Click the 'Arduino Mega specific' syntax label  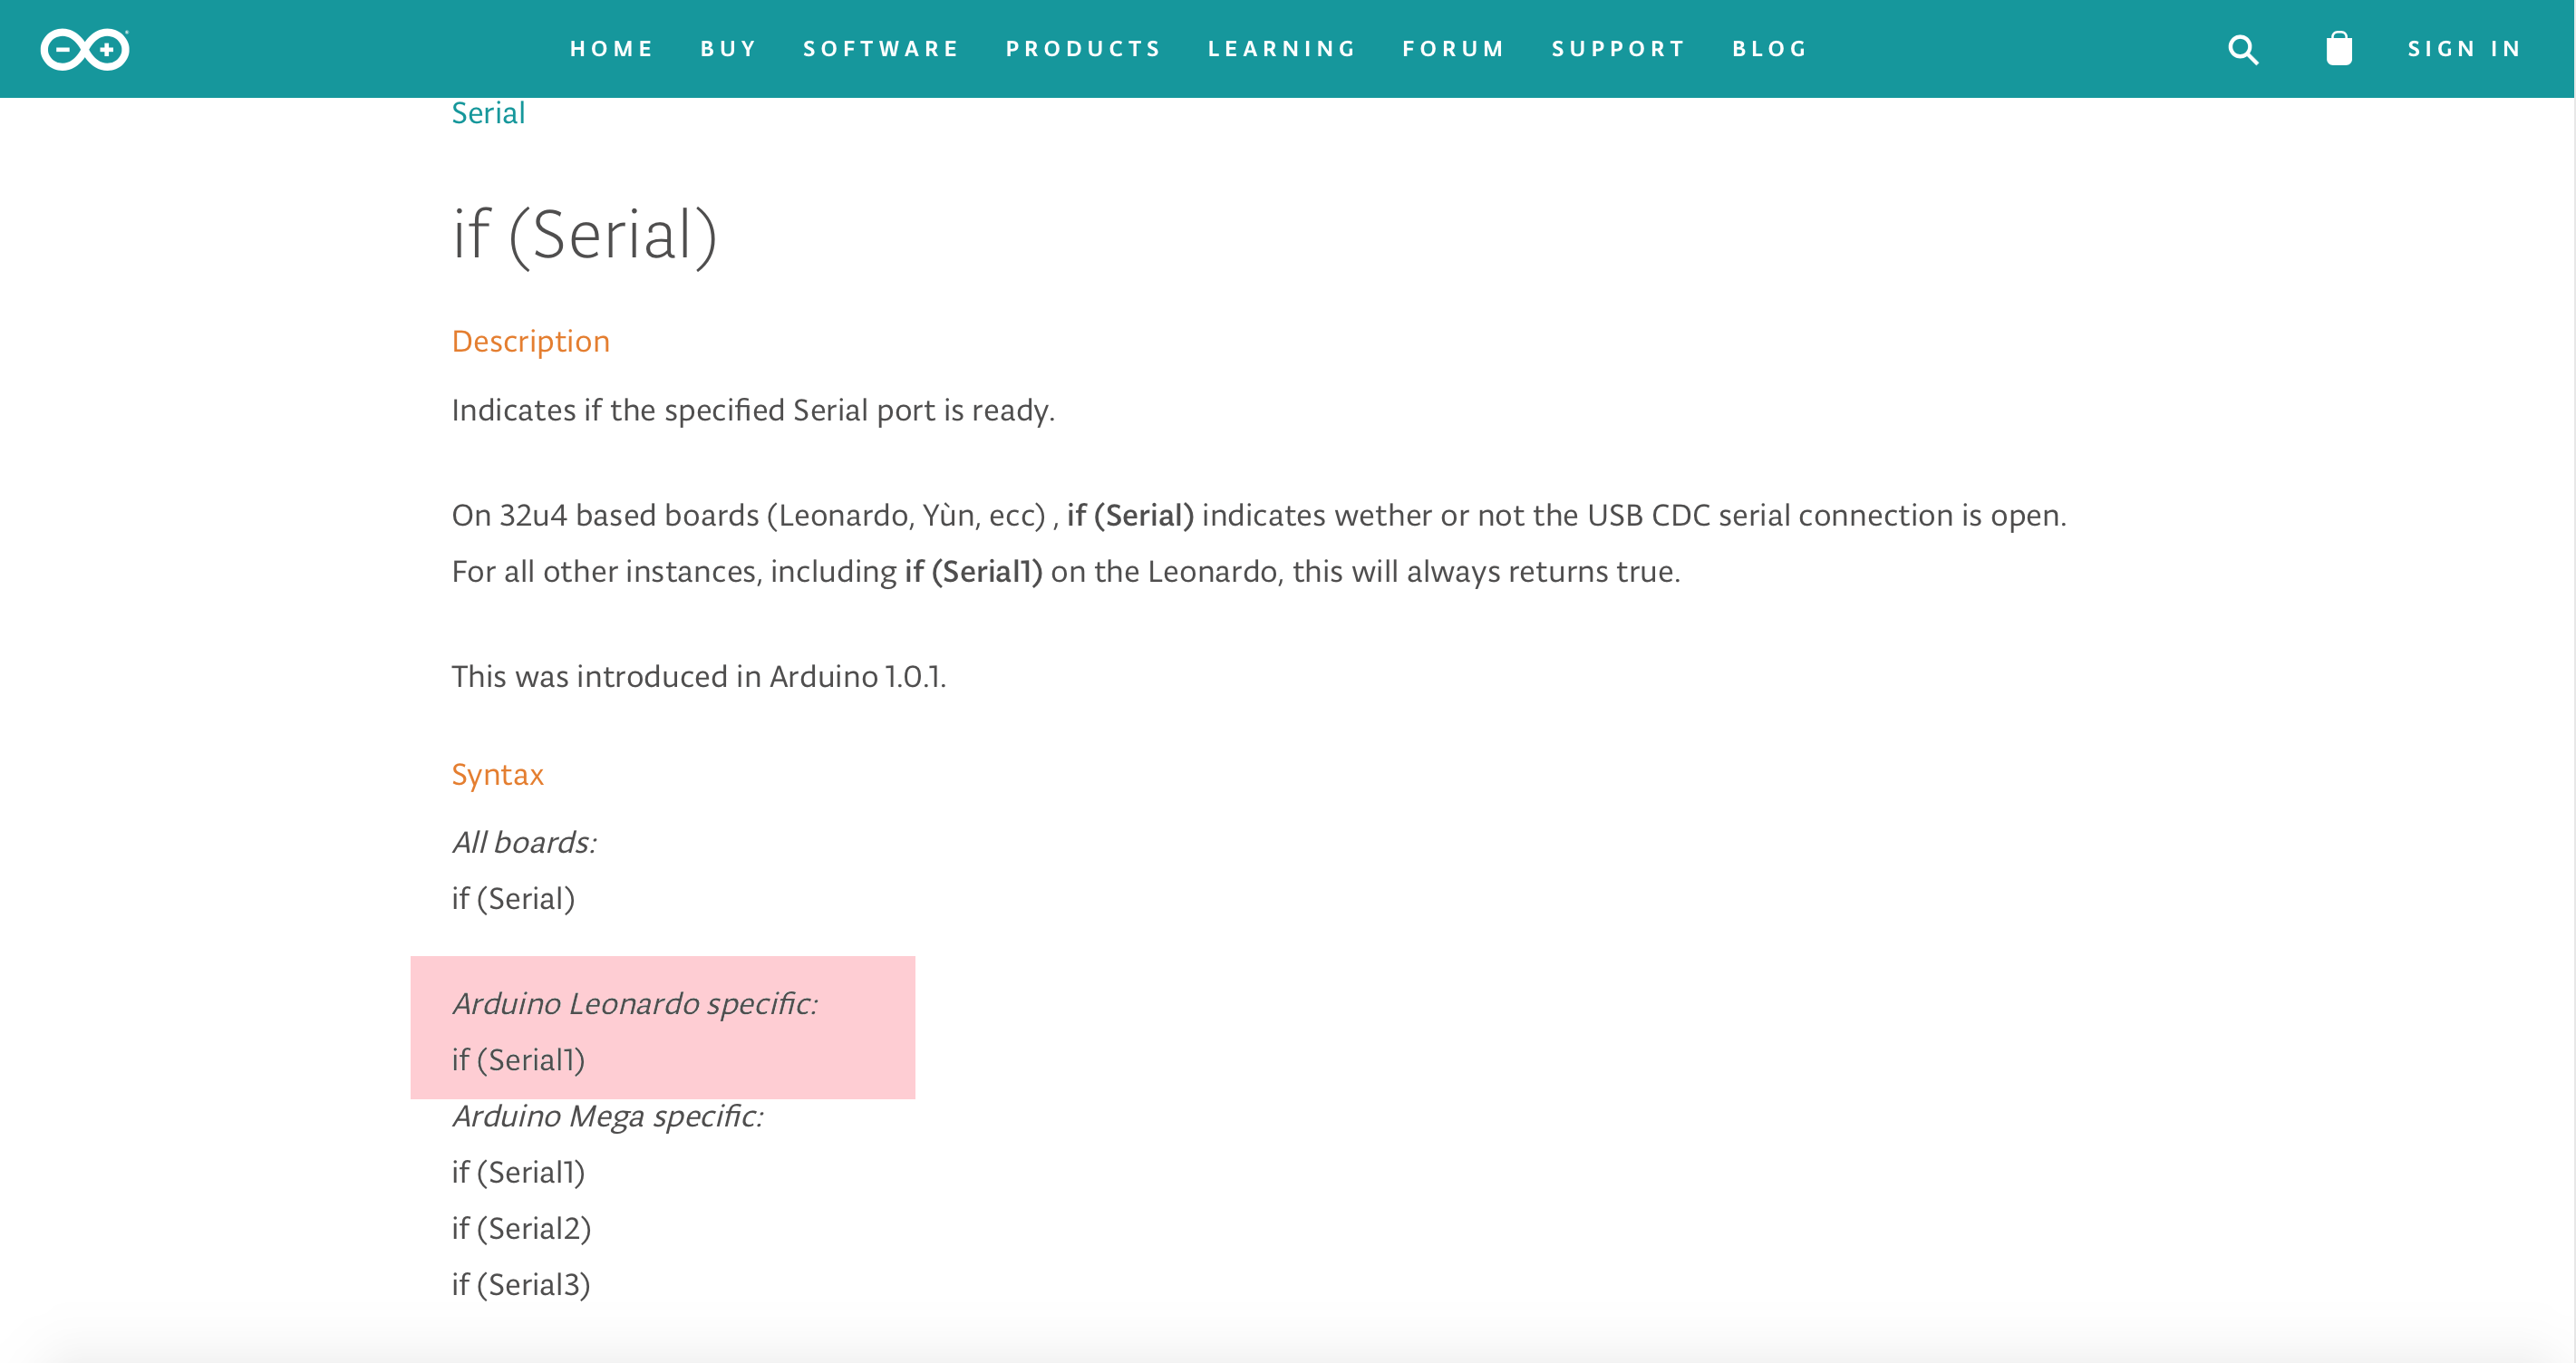pos(607,1116)
